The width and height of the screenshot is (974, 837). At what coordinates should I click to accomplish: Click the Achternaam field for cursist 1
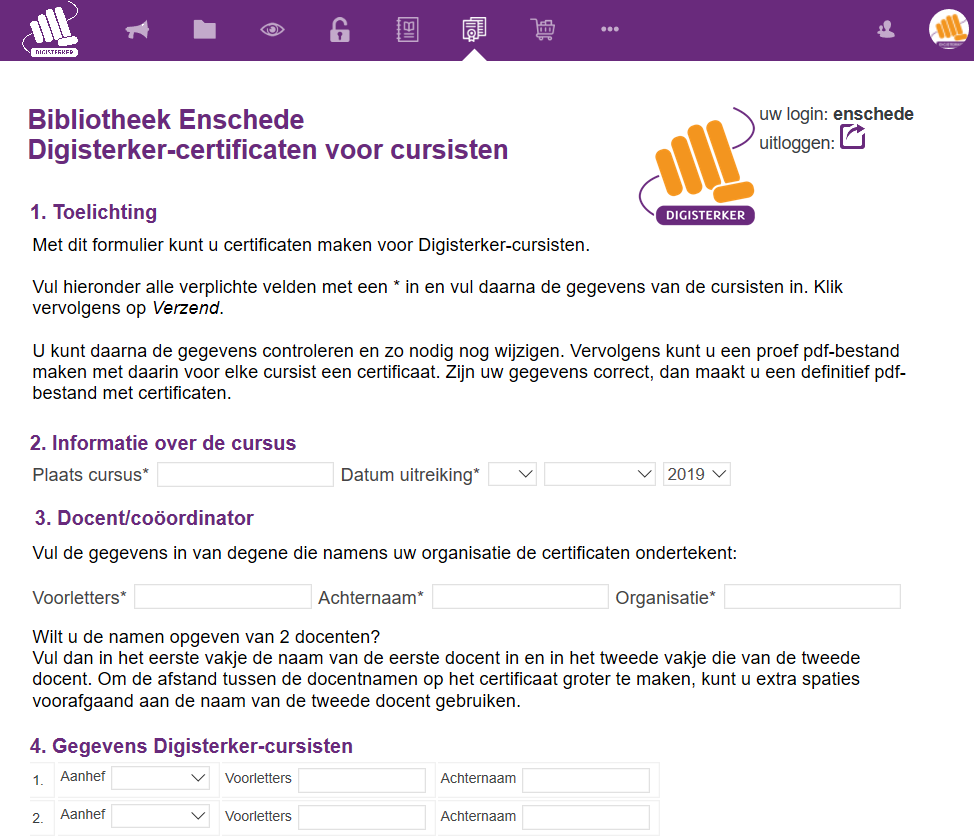pyautogui.click(x=586, y=780)
